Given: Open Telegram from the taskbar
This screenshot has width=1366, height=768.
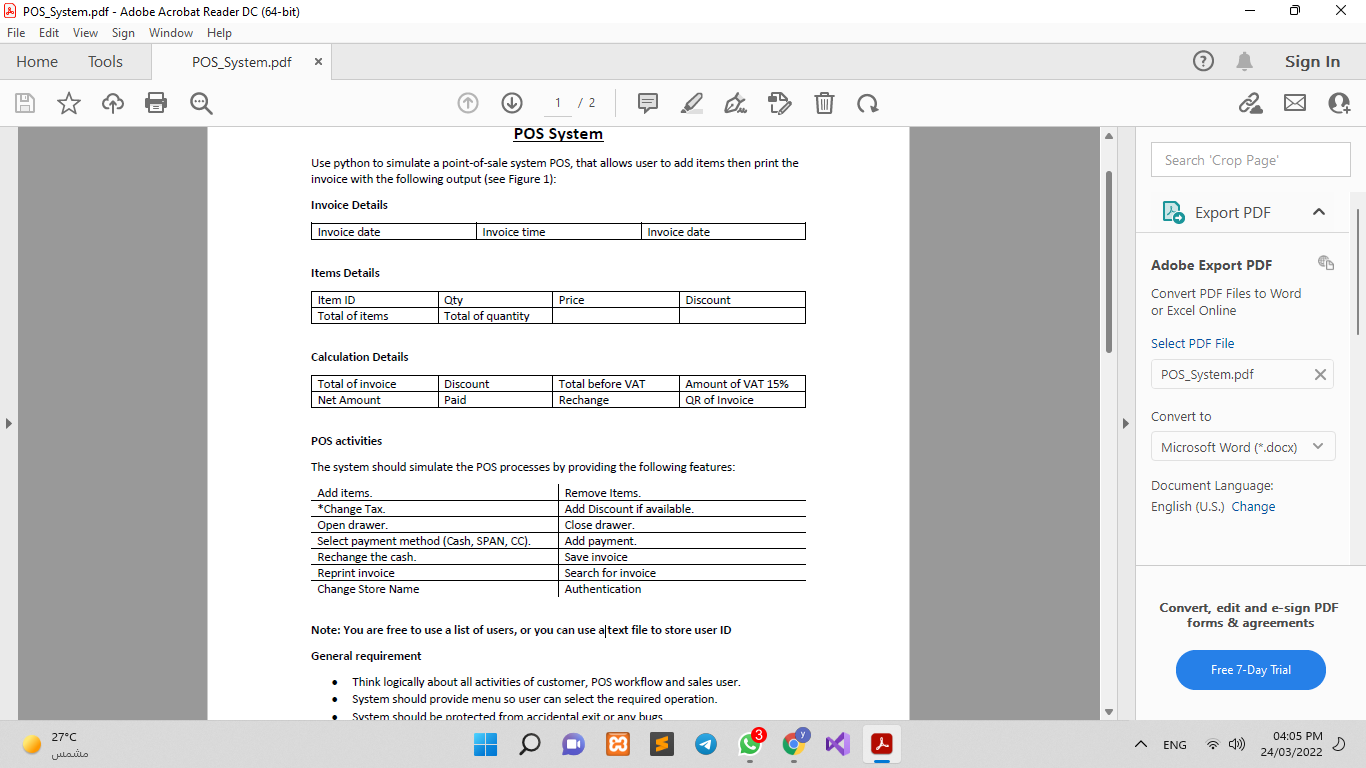Looking at the screenshot, I should coord(706,744).
